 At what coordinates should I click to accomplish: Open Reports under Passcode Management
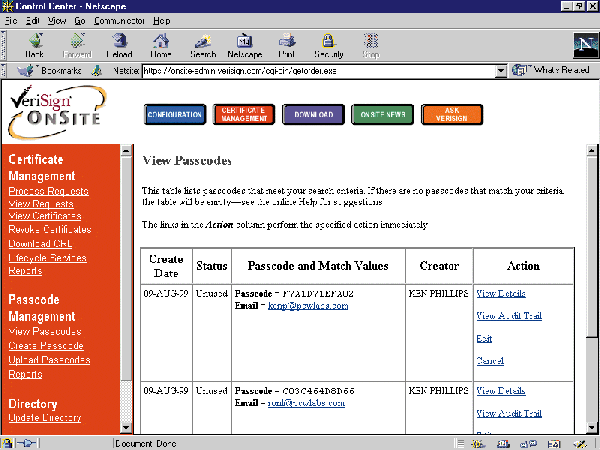click(25, 374)
